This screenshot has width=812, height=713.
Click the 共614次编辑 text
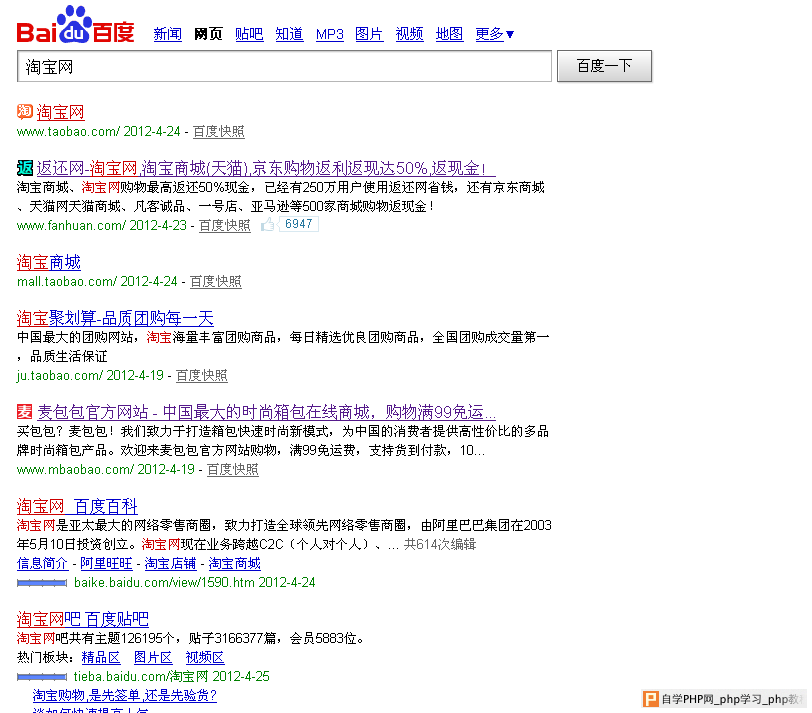(440, 544)
